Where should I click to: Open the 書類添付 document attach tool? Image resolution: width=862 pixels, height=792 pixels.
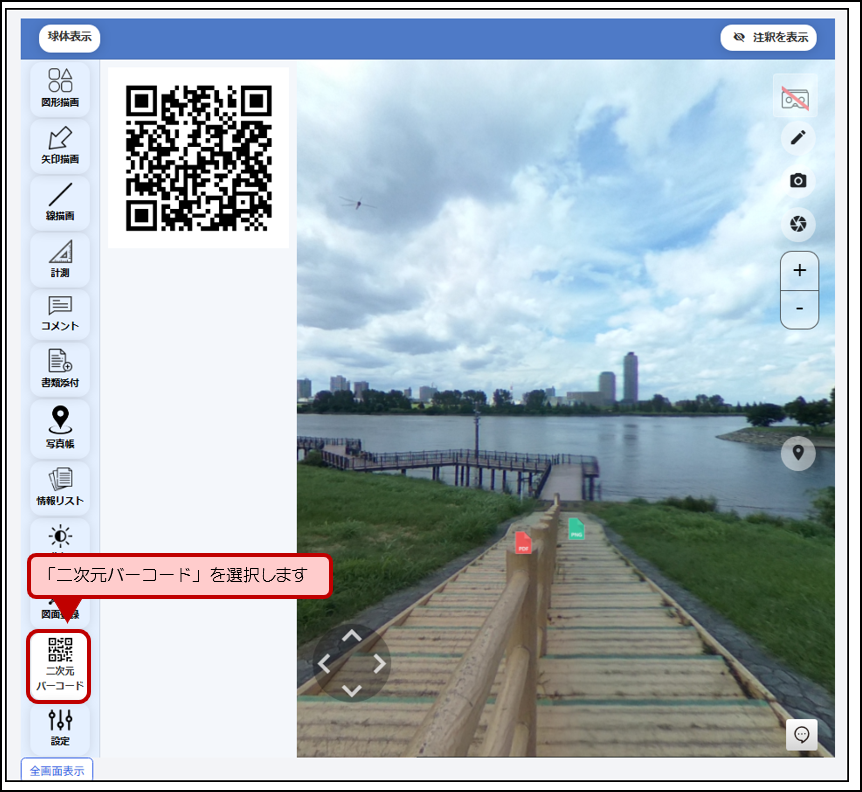click(x=60, y=369)
